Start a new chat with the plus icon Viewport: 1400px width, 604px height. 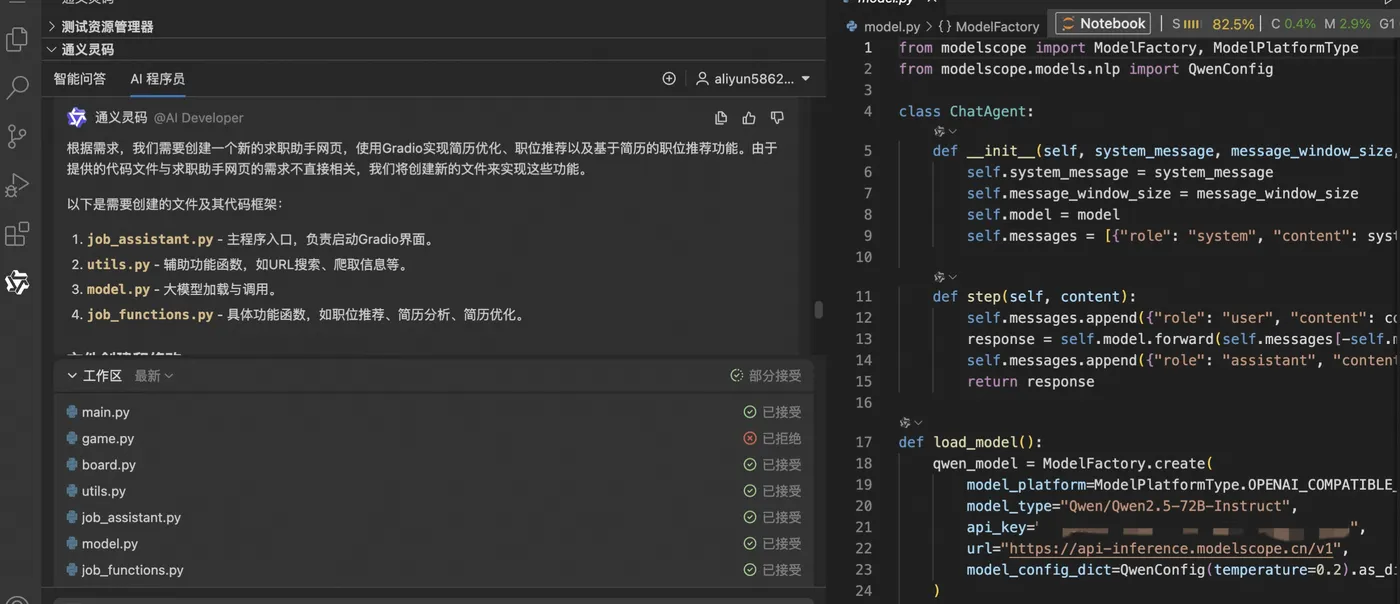point(669,78)
